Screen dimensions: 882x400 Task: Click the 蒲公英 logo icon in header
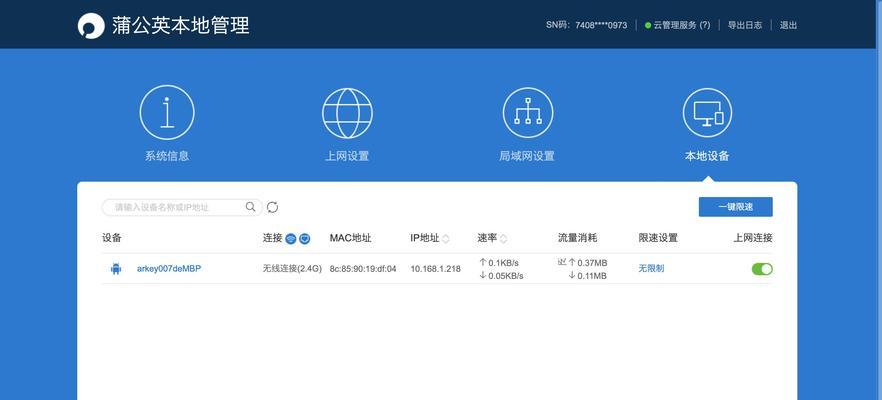pos(91,26)
